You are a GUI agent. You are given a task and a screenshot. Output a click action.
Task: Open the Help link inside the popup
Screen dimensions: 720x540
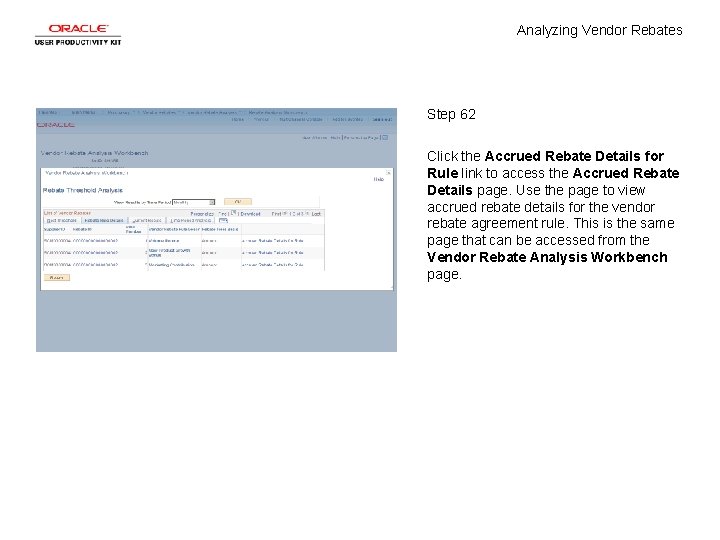click(x=378, y=179)
